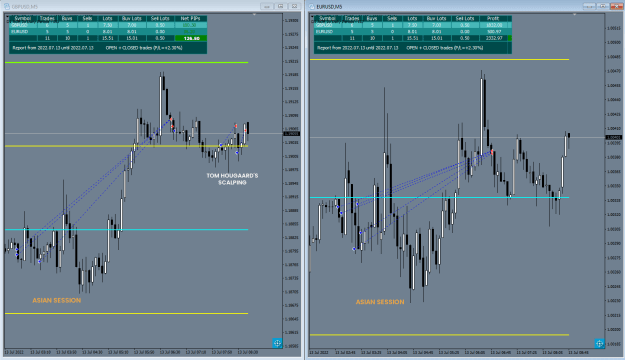This screenshot has height=360, width=625.
Task: Select the ASIAN SESSION label on GBPUSD chart
Action: 57,301
